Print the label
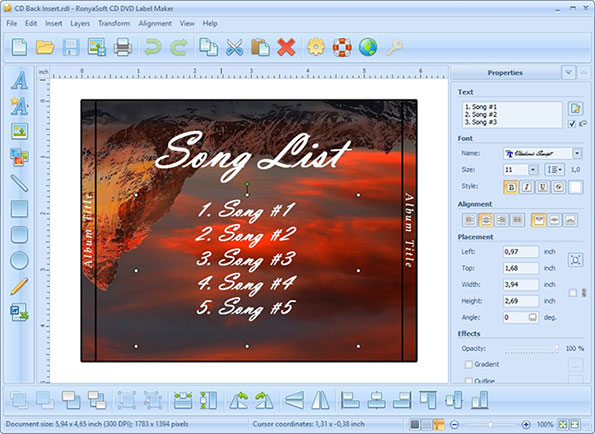The height and width of the screenshot is (434, 595). point(123,47)
